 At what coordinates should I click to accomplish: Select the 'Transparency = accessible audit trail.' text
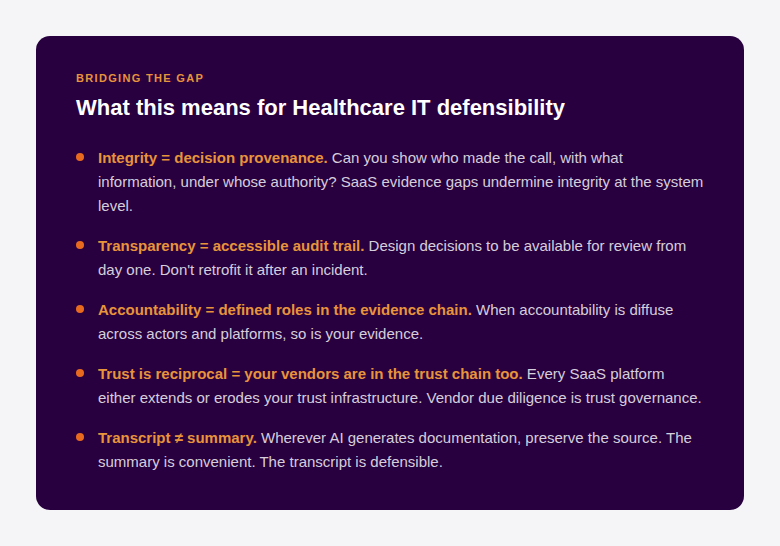[x=231, y=246]
